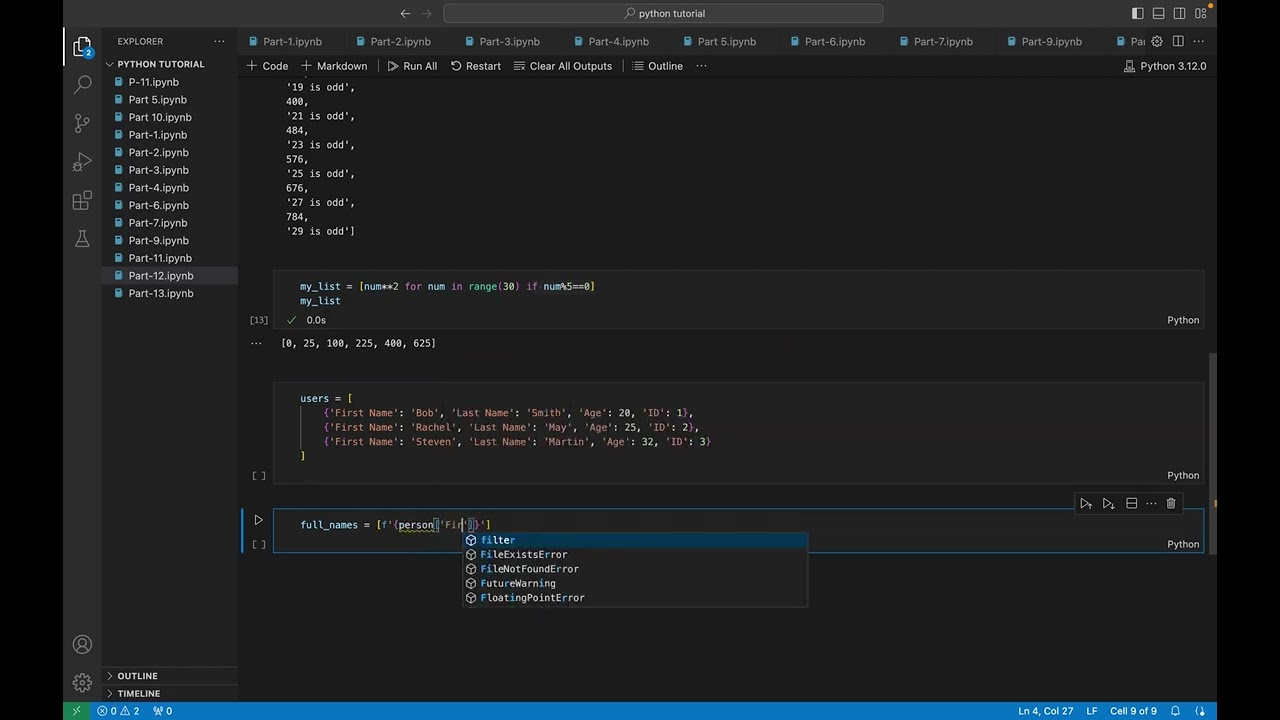Open forwarded ports status item
Viewport: 1280px width, 720px height.
(x=162, y=711)
